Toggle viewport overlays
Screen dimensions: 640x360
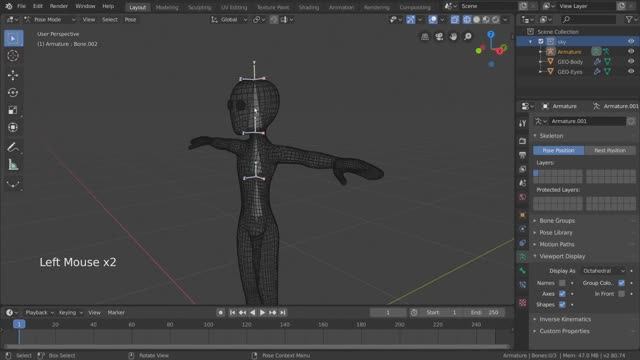click(433, 20)
